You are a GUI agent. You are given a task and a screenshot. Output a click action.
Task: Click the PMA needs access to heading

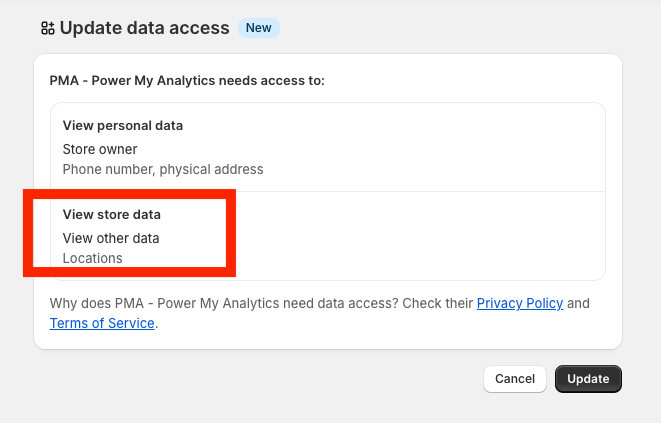coord(187,80)
